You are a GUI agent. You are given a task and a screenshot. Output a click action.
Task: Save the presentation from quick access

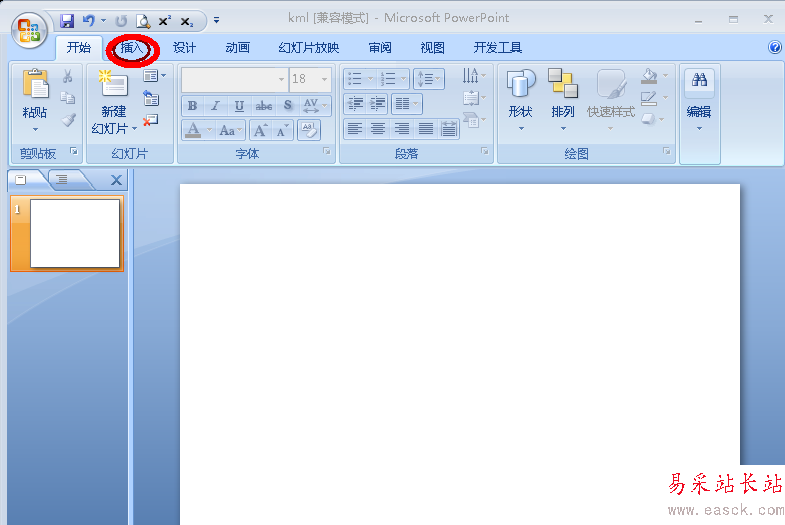(x=67, y=21)
